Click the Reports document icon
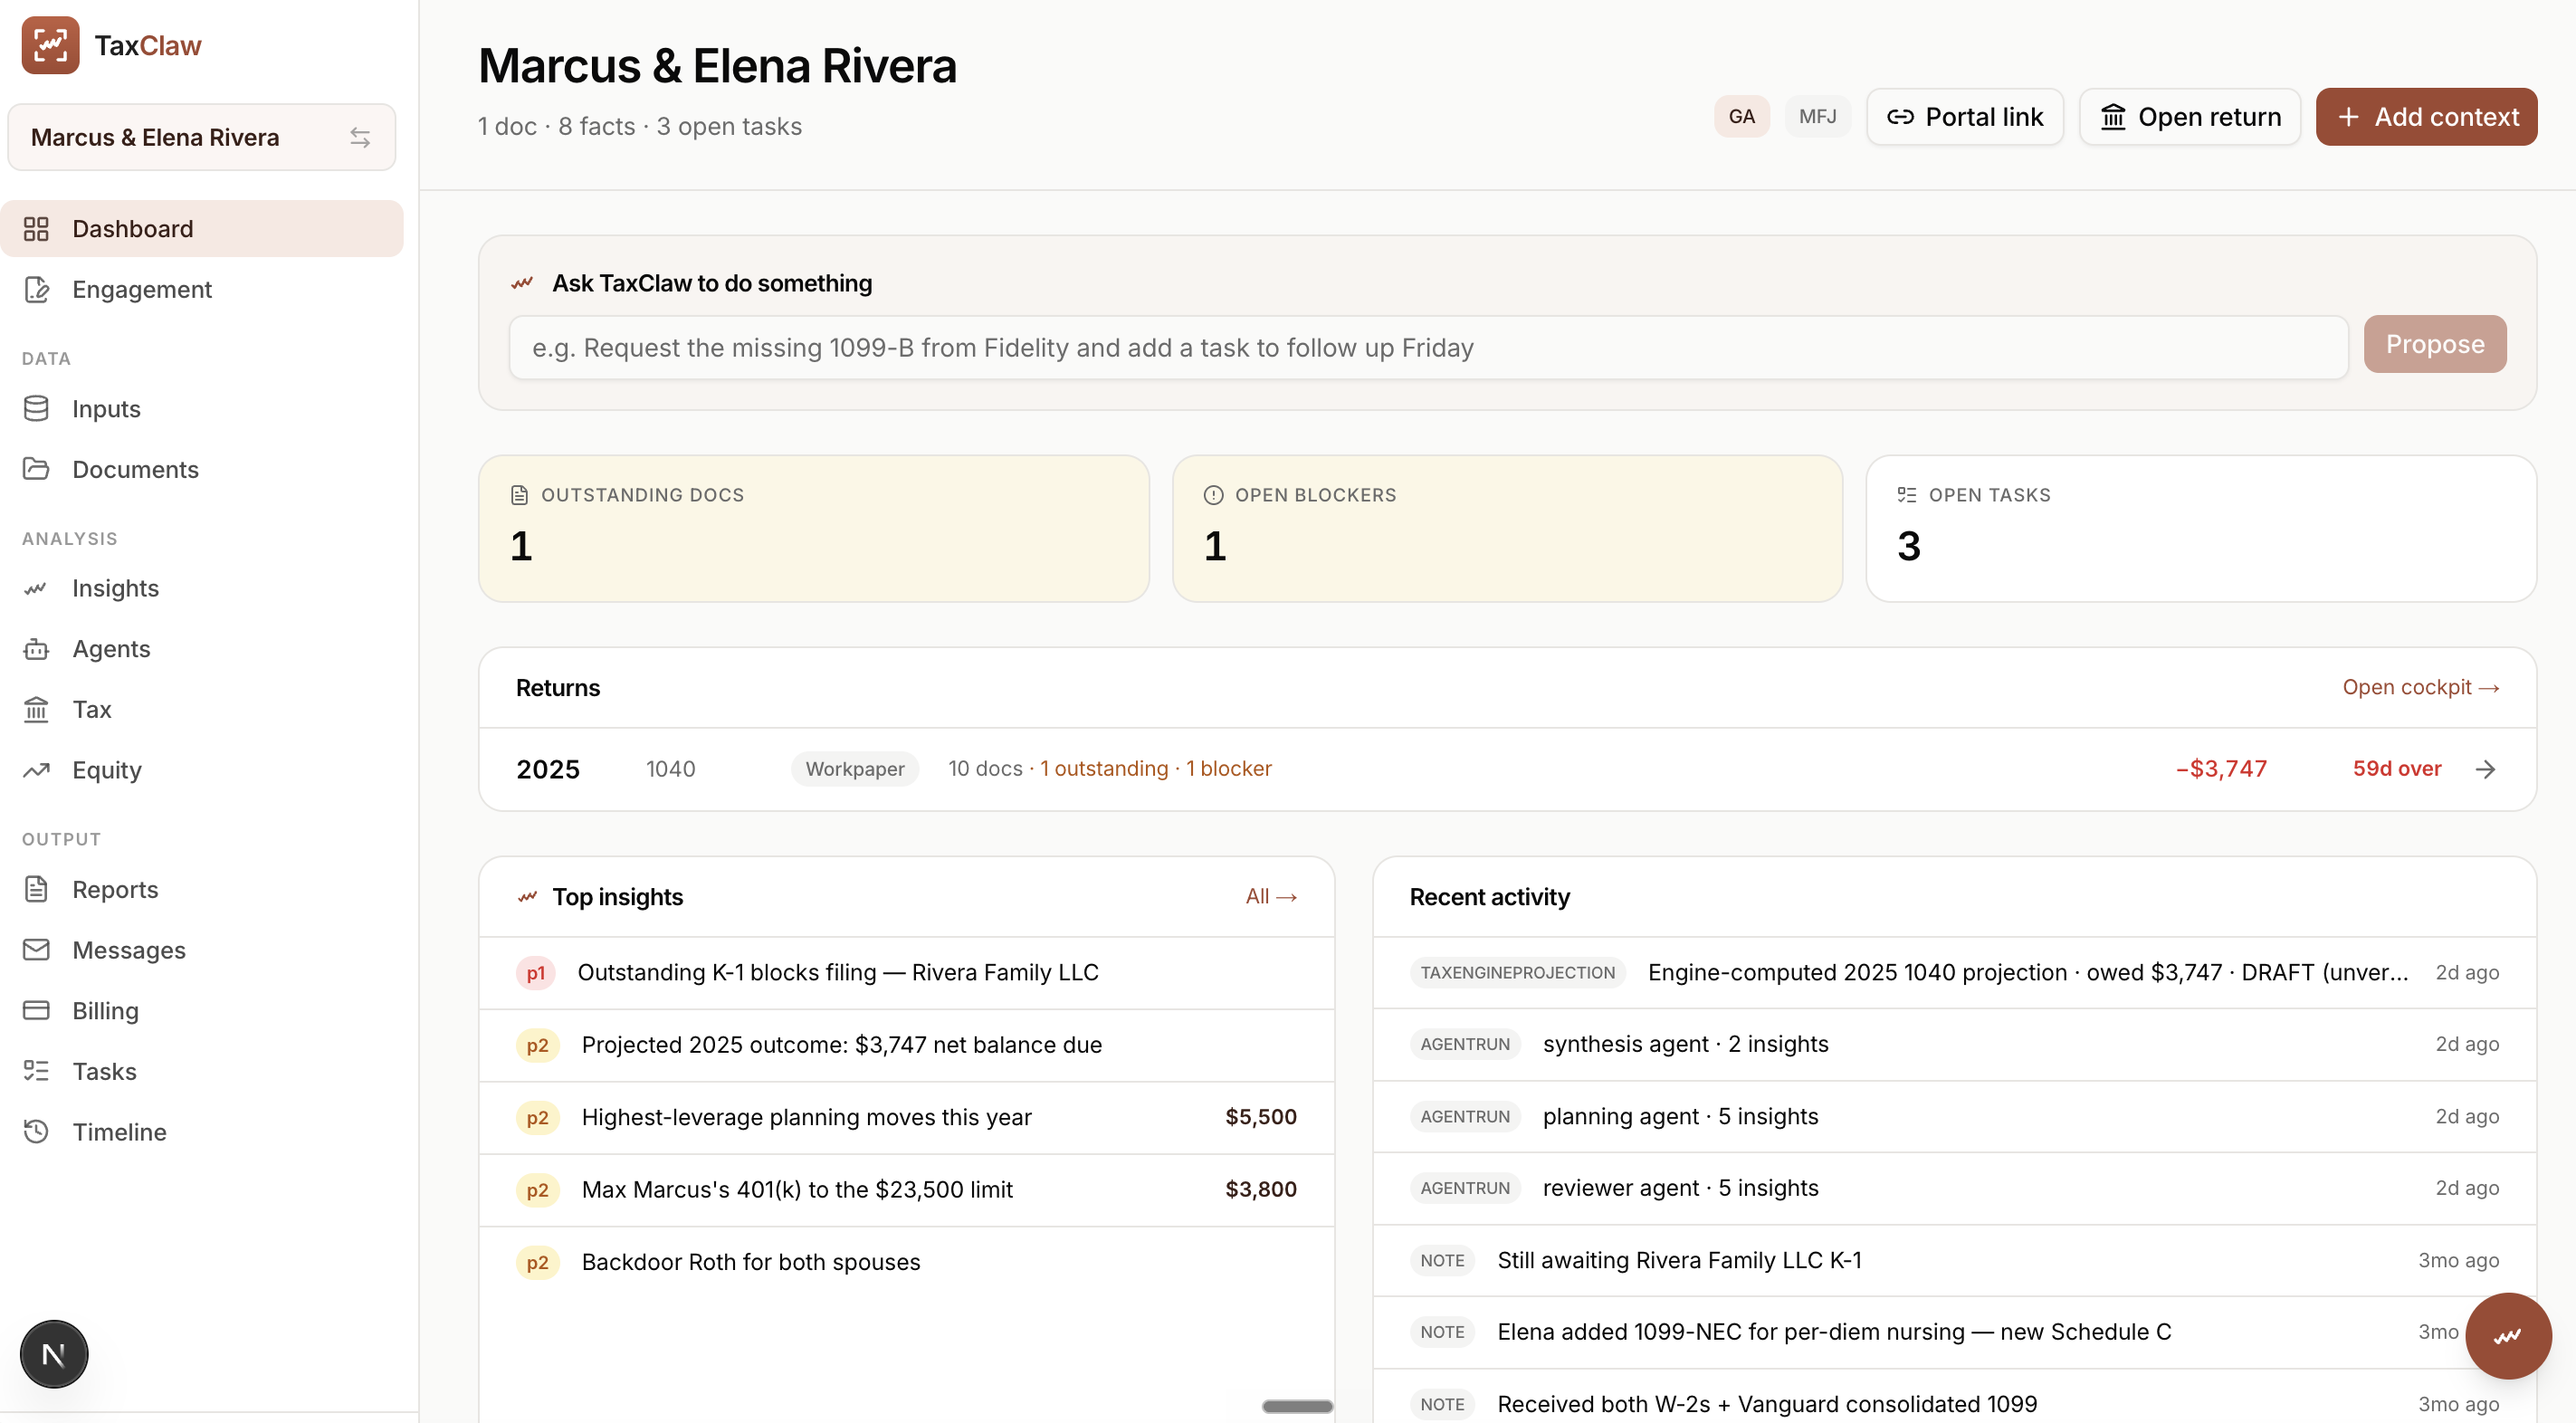This screenshot has width=2576, height=1423. (36, 889)
